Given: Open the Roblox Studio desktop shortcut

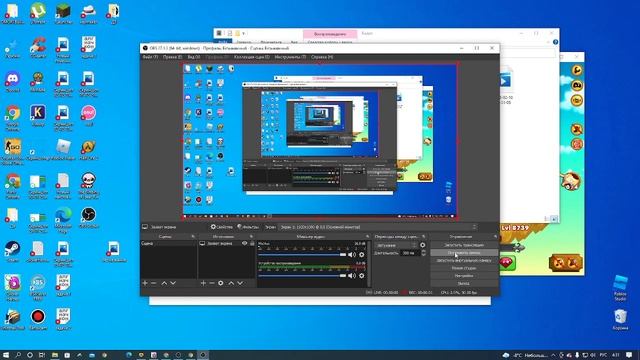Looking at the screenshot, I should (620, 287).
